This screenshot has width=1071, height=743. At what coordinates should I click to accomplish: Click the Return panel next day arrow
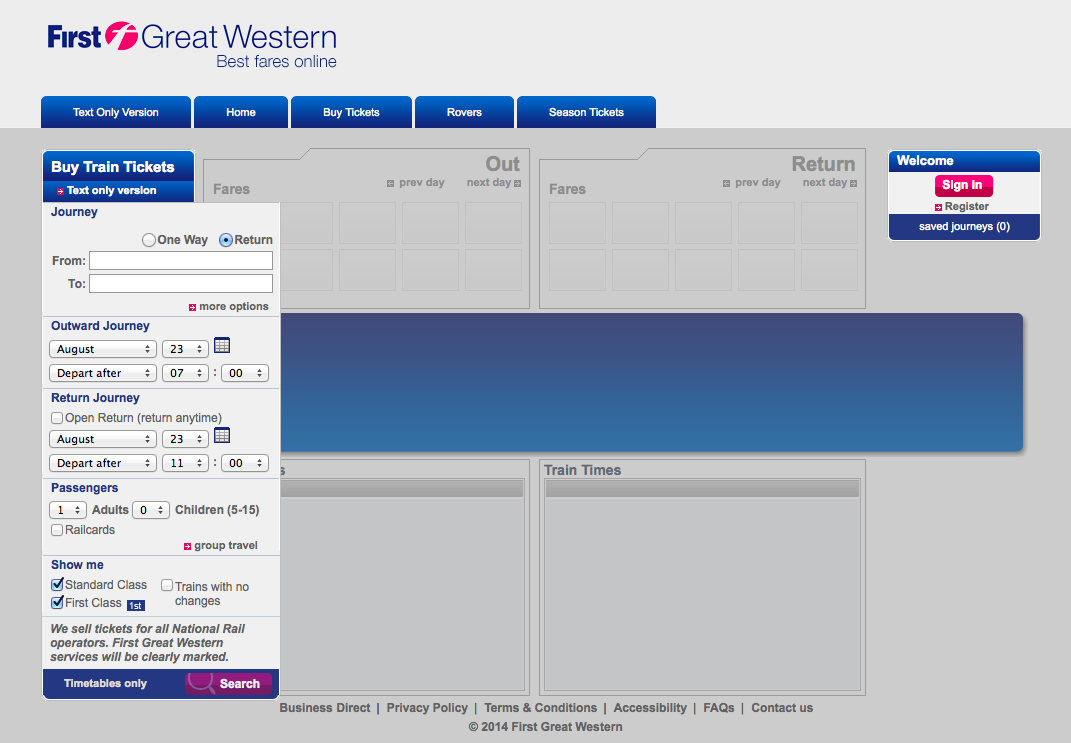point(854,183)
